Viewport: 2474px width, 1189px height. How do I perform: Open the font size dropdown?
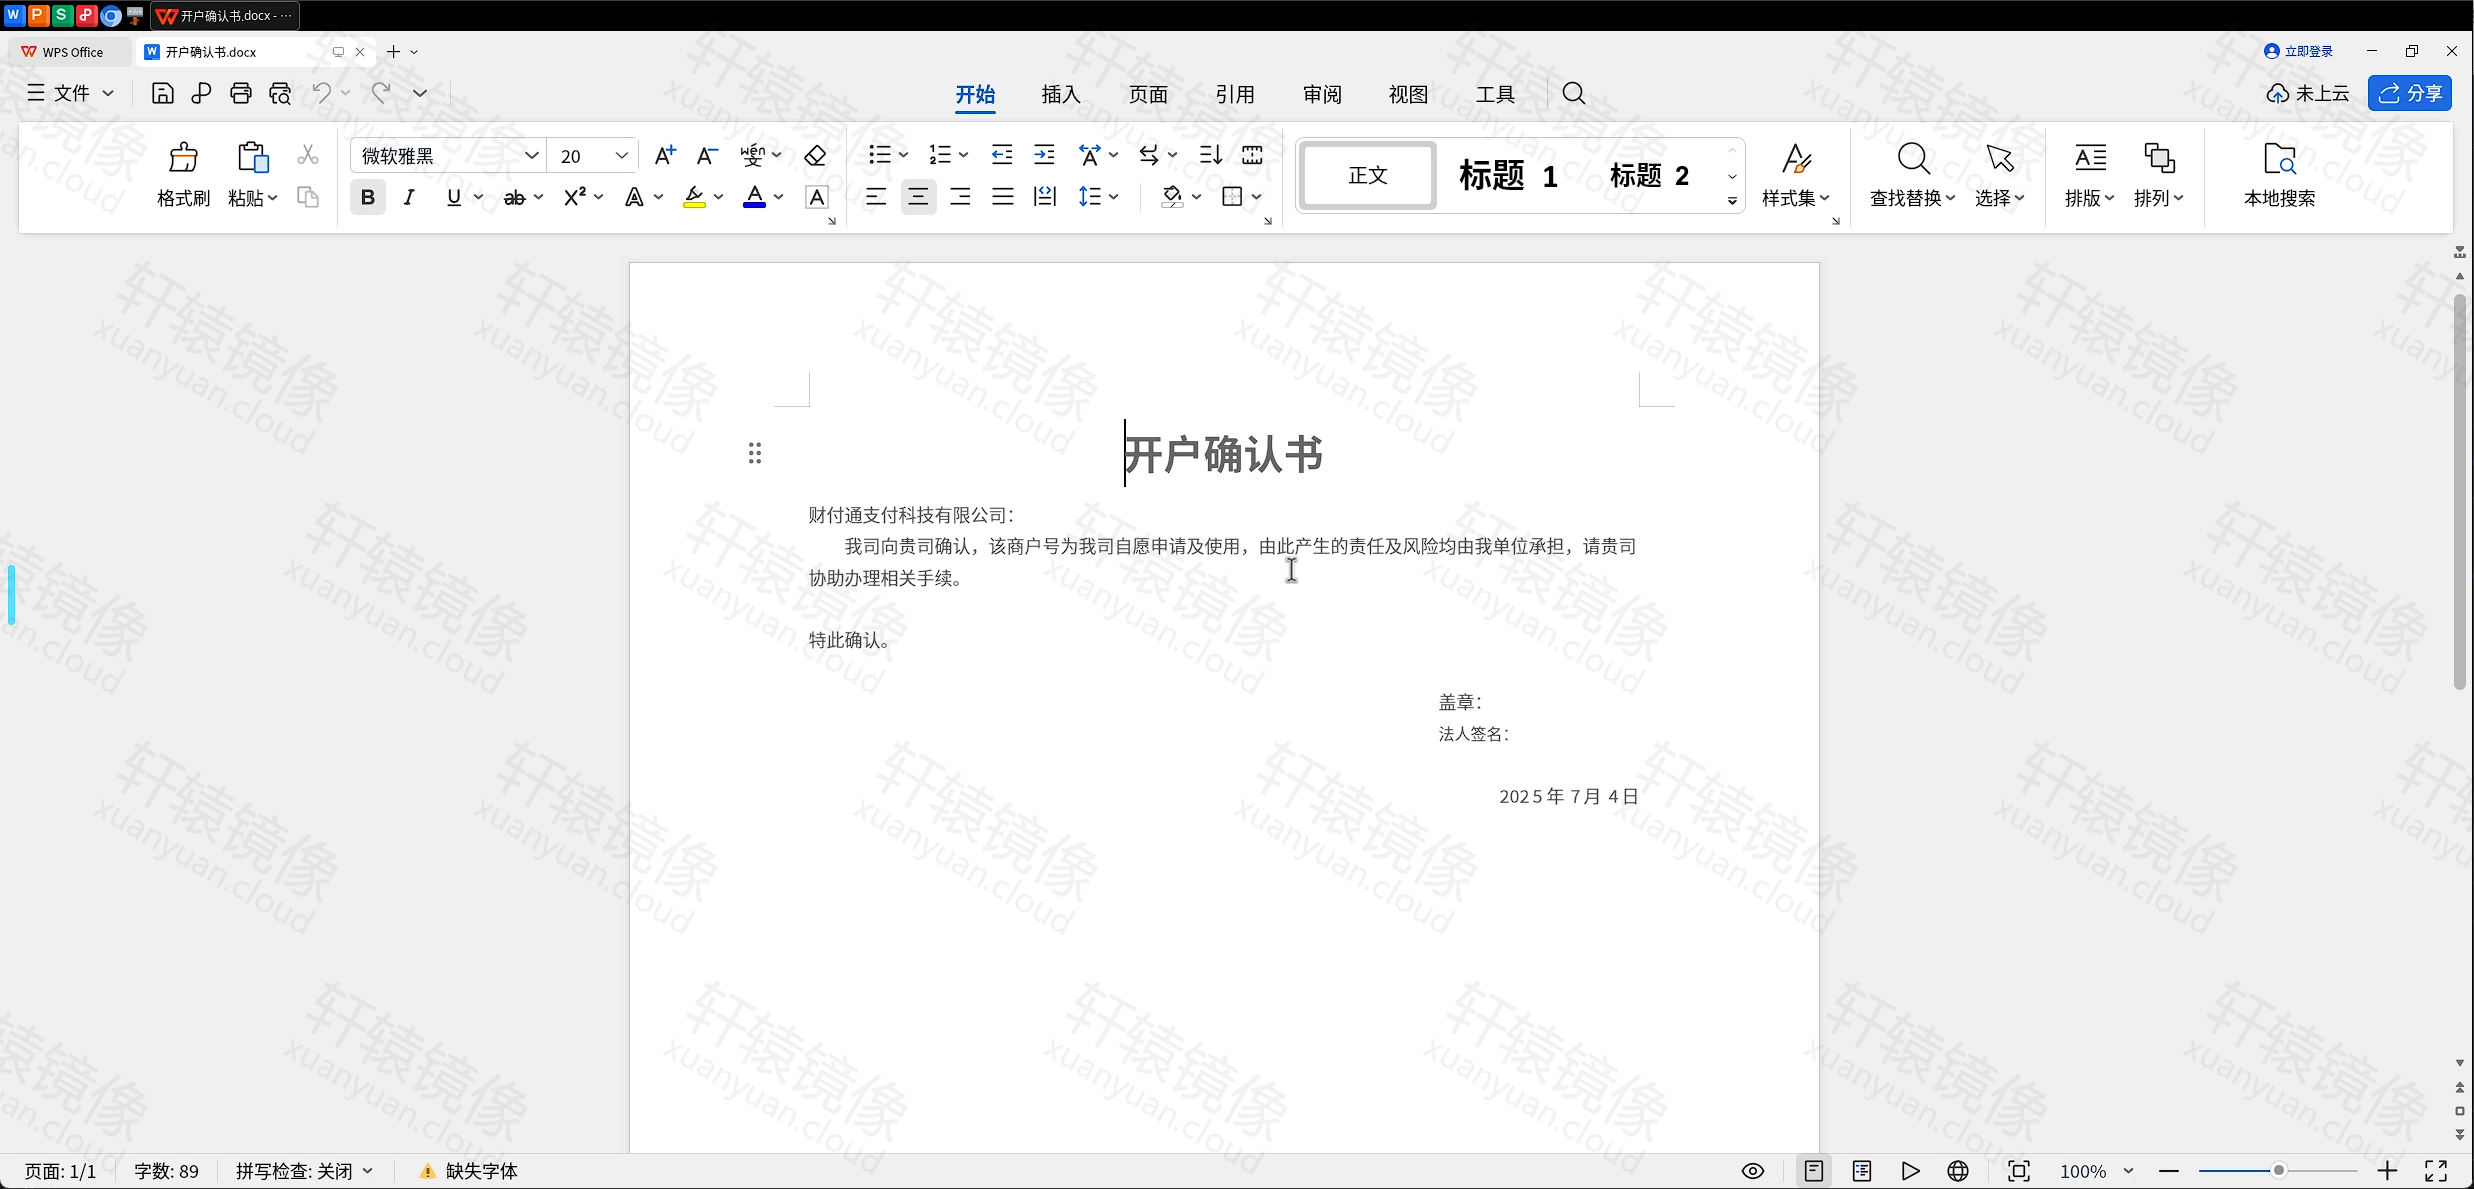tap(621, 155)
